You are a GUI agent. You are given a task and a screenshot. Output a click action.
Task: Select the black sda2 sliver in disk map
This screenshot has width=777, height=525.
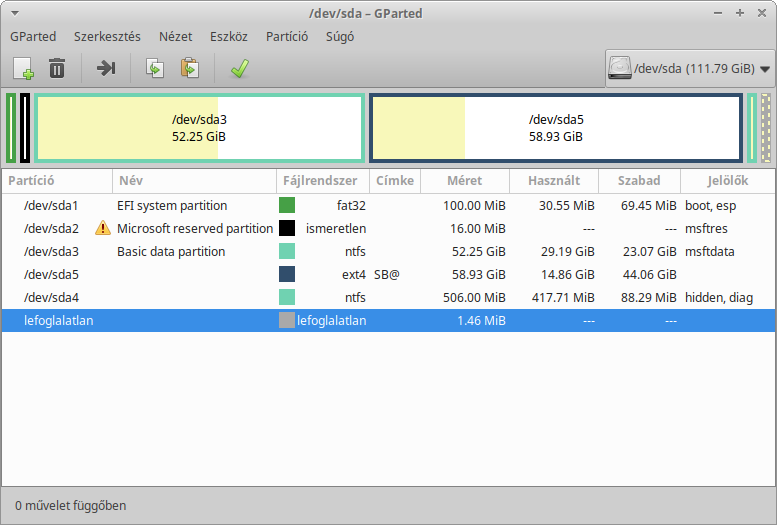pos(25,128)
